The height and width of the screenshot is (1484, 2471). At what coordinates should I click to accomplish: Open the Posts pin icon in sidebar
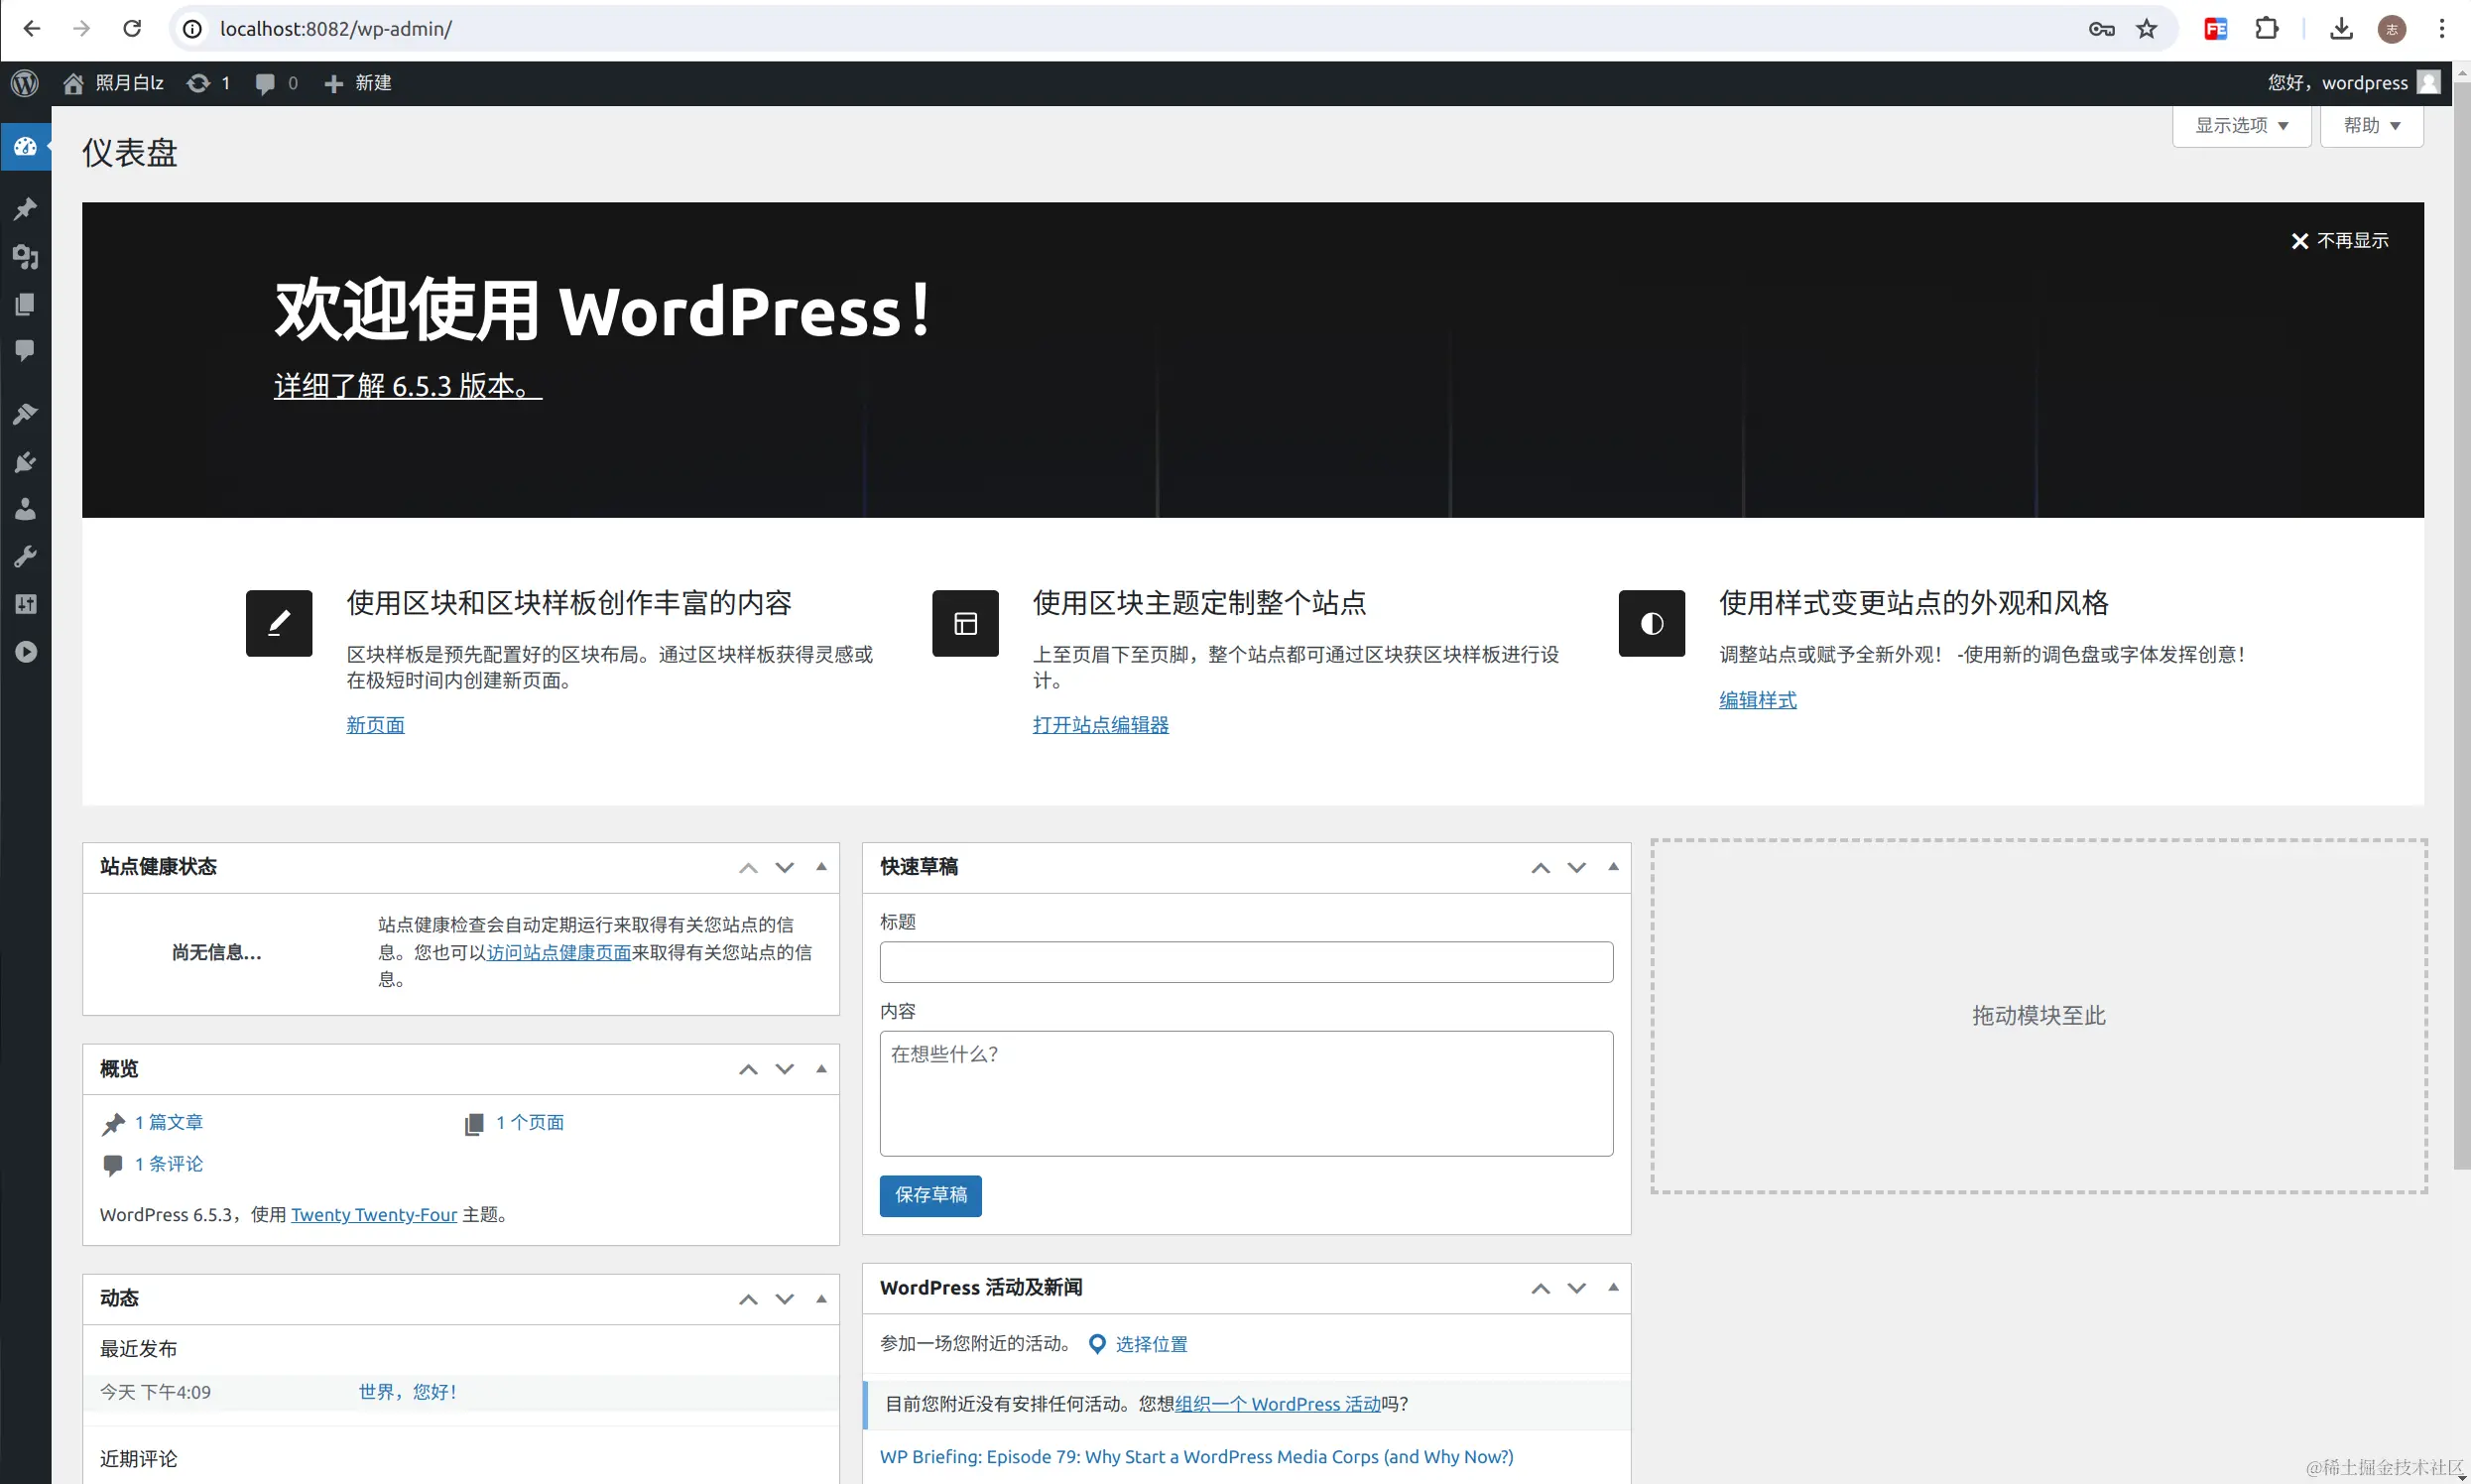coord(25,208)
